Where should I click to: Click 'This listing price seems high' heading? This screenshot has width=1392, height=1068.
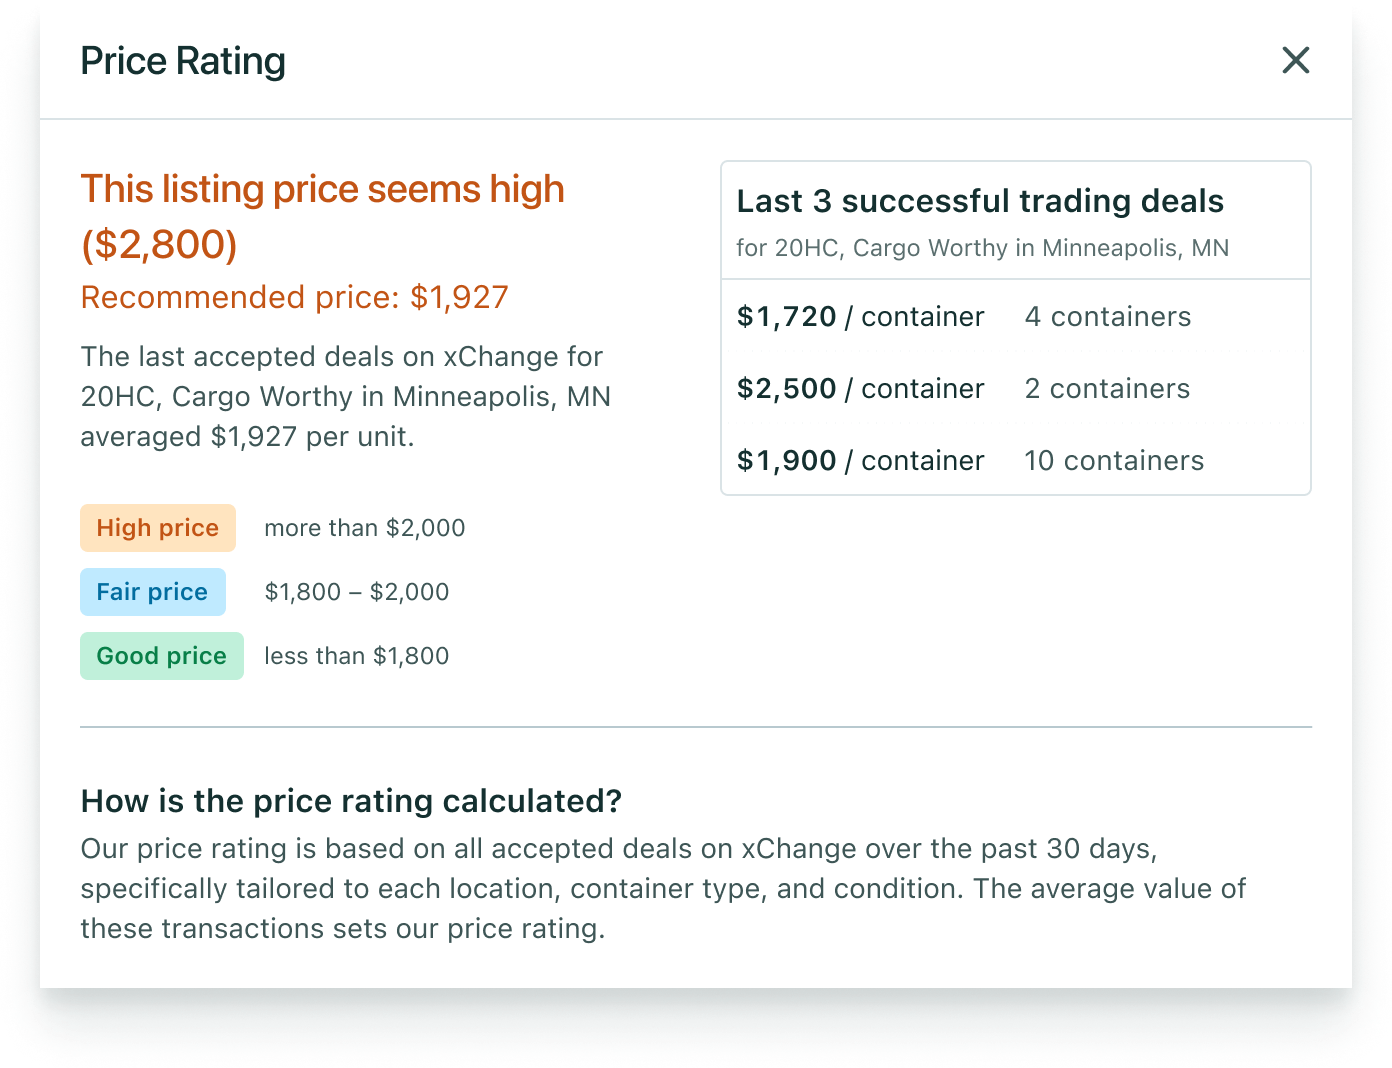click(323, 216)
